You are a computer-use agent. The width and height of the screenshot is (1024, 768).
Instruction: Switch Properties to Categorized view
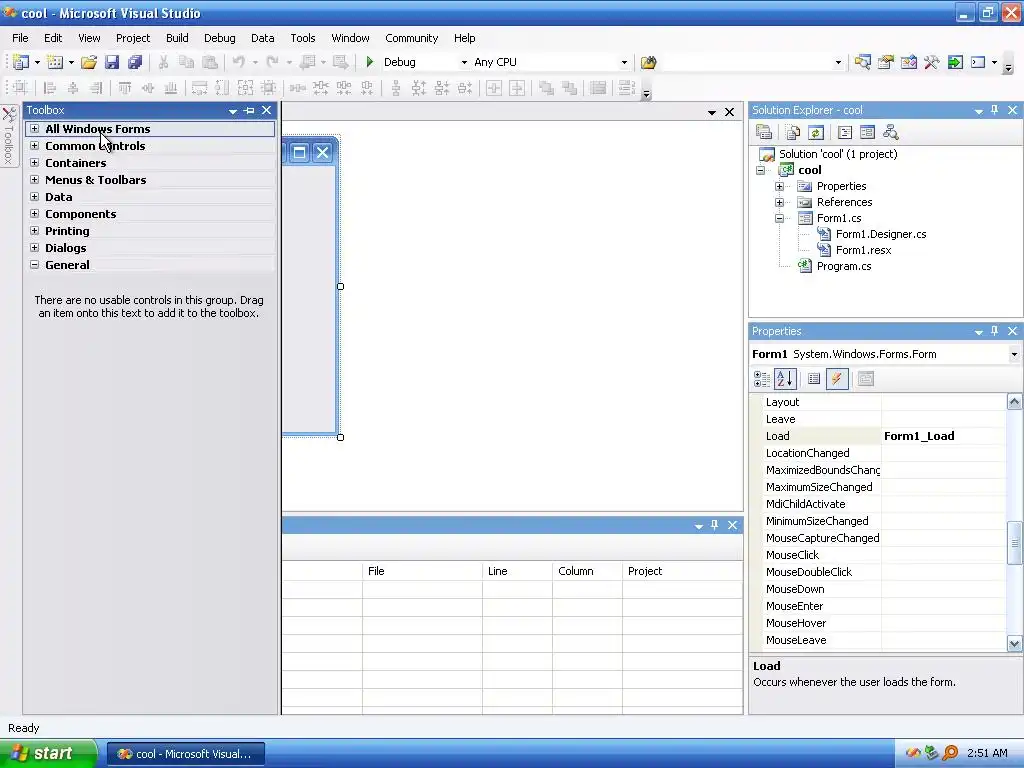(762, 379)
